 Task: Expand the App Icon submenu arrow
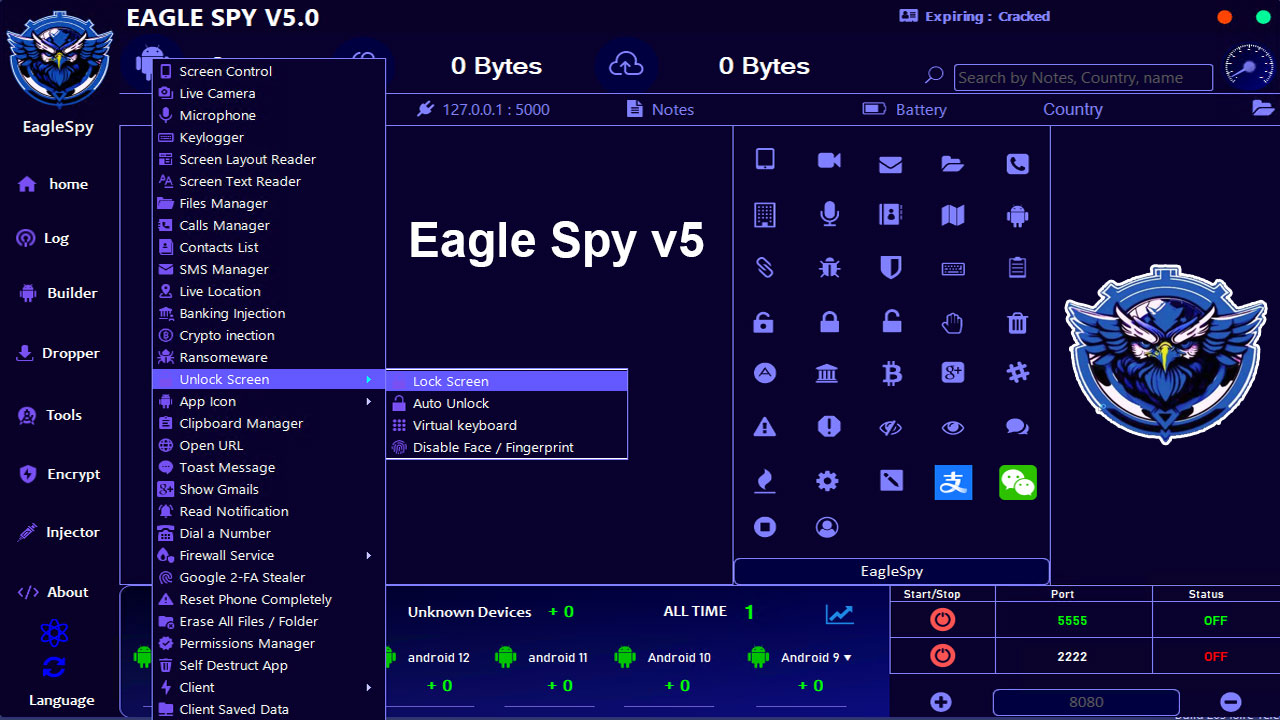(x=367, y=401)
